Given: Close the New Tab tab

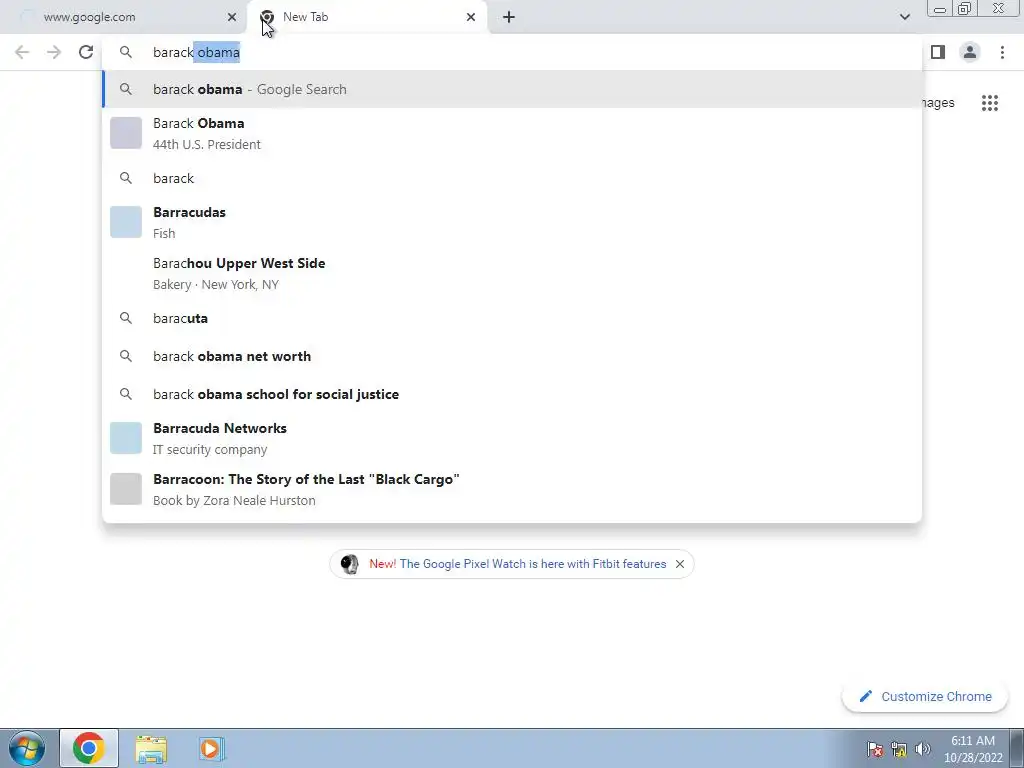Looking at the screenshot, I should [x=471, y=17].
